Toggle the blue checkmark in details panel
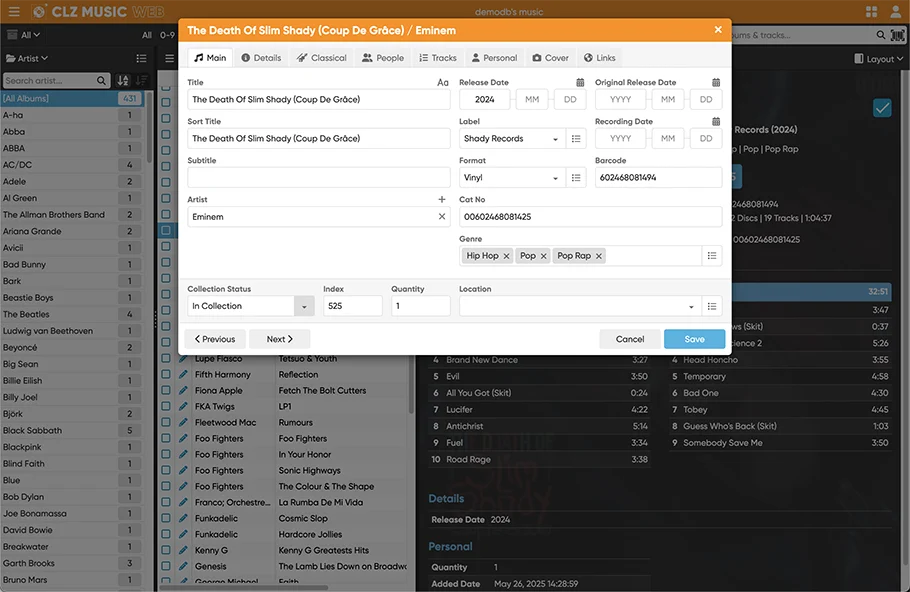Viewport: 910px width, 592px height. (882, 108)
